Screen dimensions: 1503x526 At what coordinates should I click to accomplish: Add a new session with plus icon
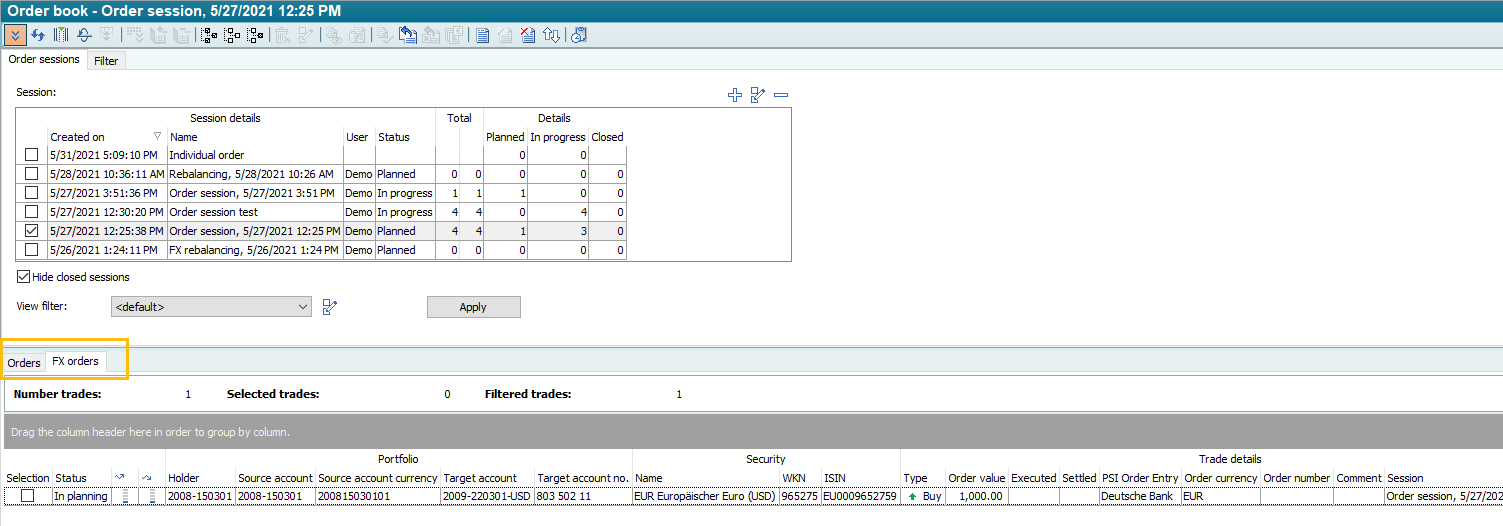[x=735, y=95]
